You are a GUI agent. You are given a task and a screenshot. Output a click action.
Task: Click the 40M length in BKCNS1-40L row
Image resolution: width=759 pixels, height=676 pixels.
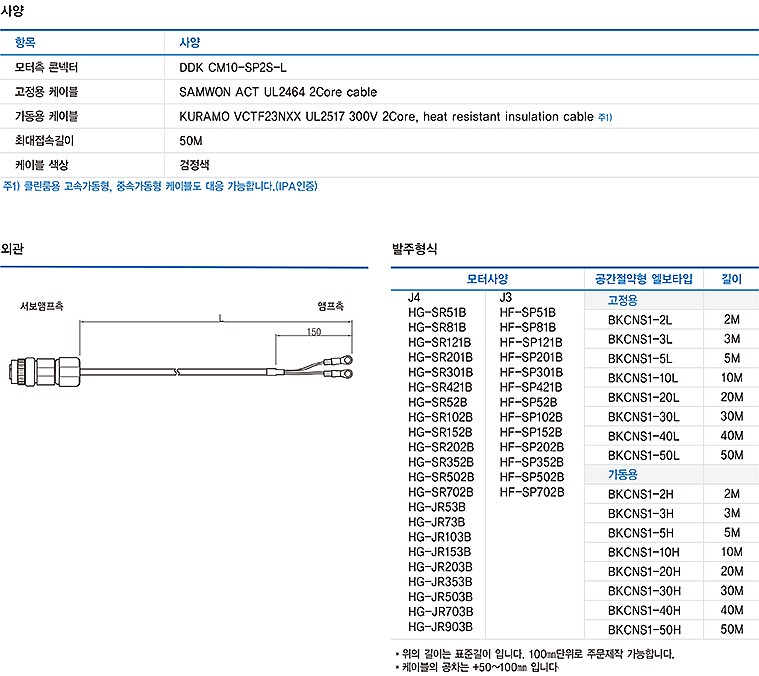(732, 436)
